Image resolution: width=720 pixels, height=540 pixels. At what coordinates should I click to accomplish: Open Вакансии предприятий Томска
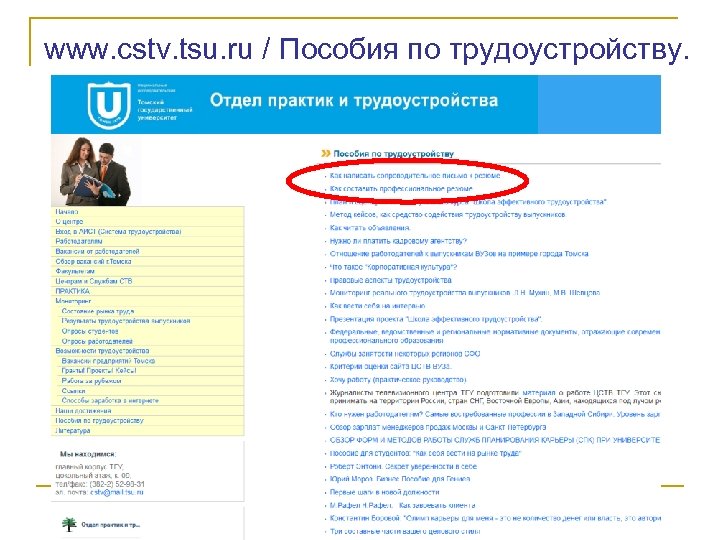tap(108, 360)
